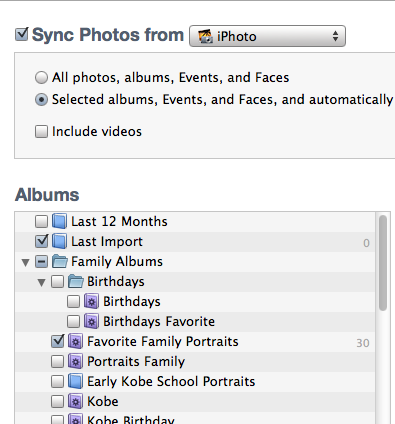Viewport: 395px width, 424px height.
Task: Click the Family Albums folder icon
Action: click(x=60, y=261)
